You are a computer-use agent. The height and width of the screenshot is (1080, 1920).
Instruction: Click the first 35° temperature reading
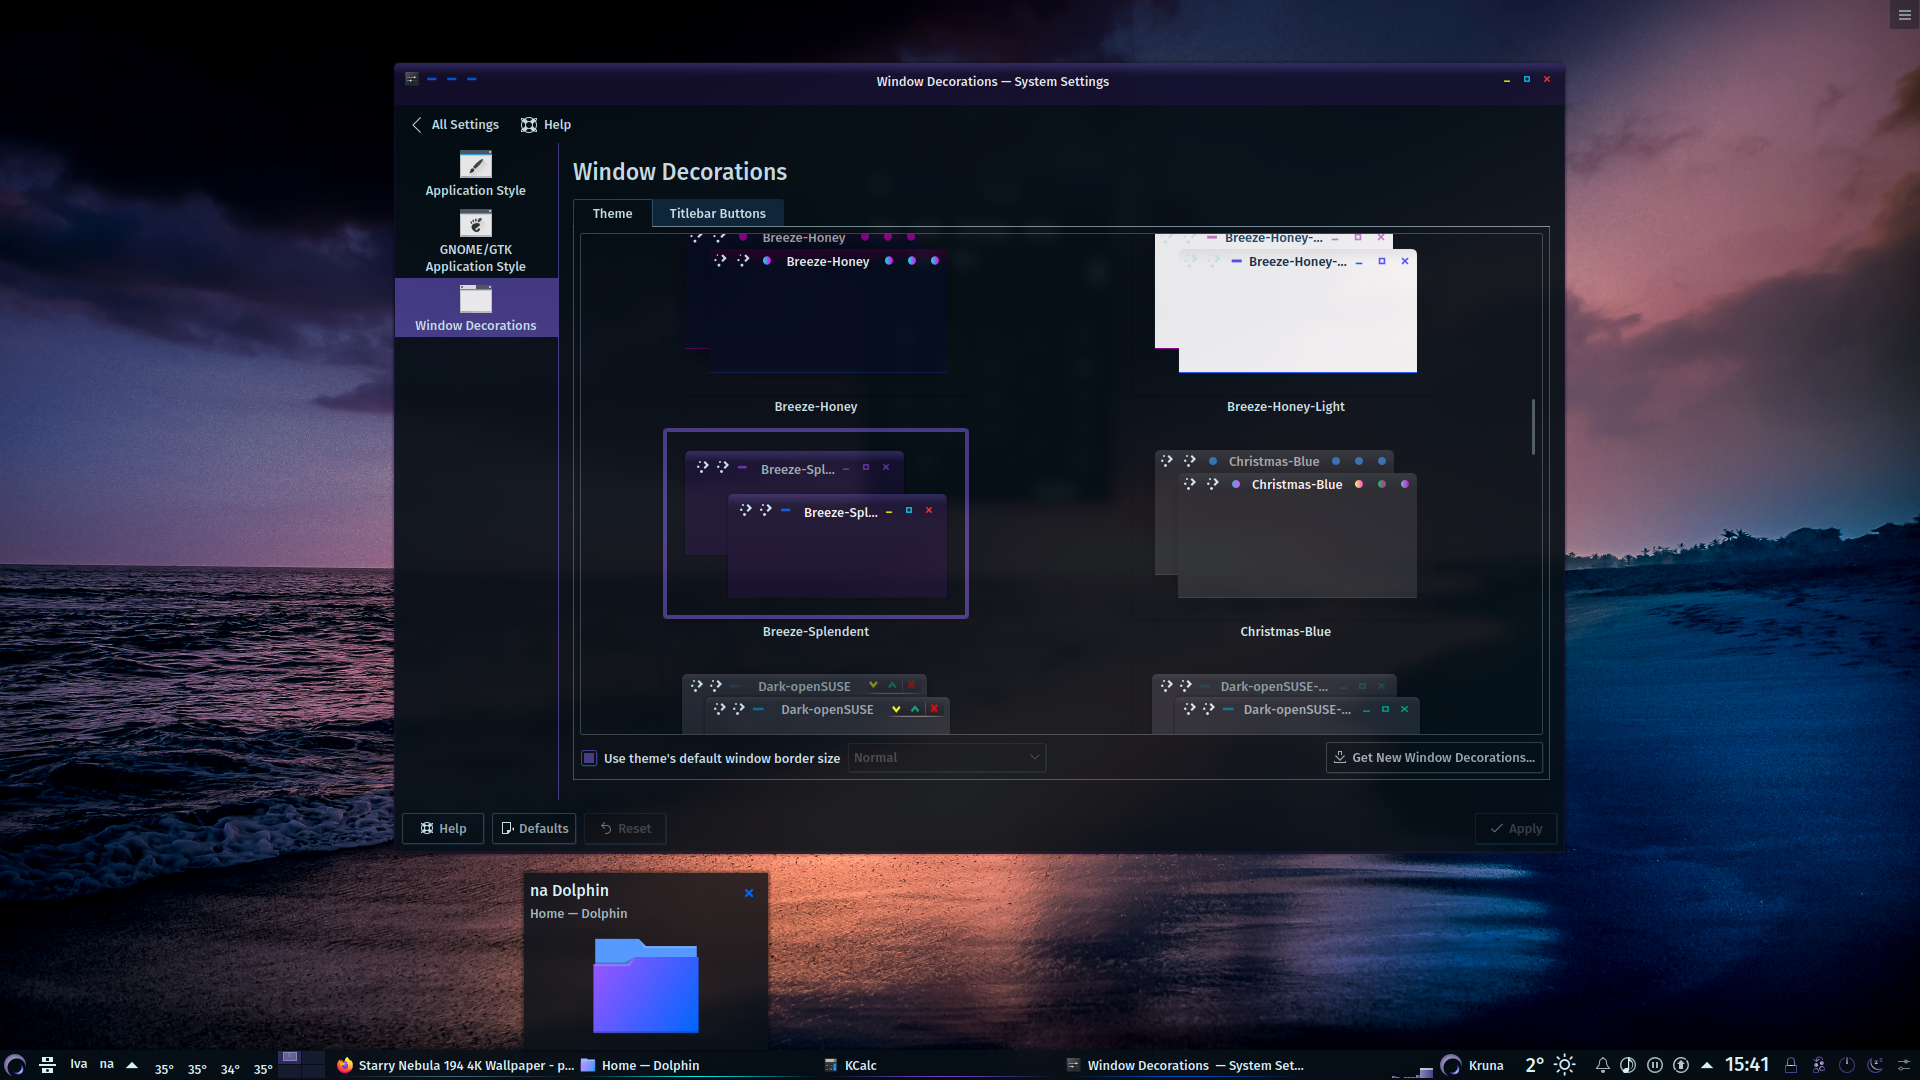coord(164,1069)
